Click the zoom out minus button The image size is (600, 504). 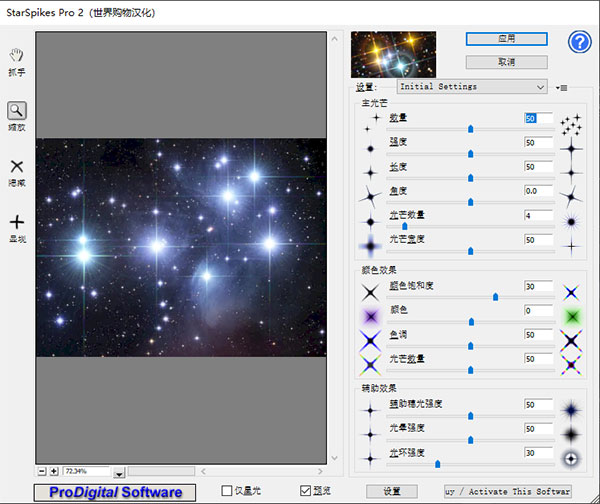click(x=42, y=470)
